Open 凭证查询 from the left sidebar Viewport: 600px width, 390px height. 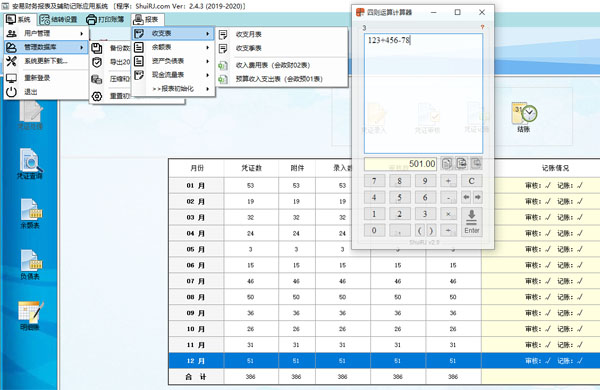coord(30,164)
